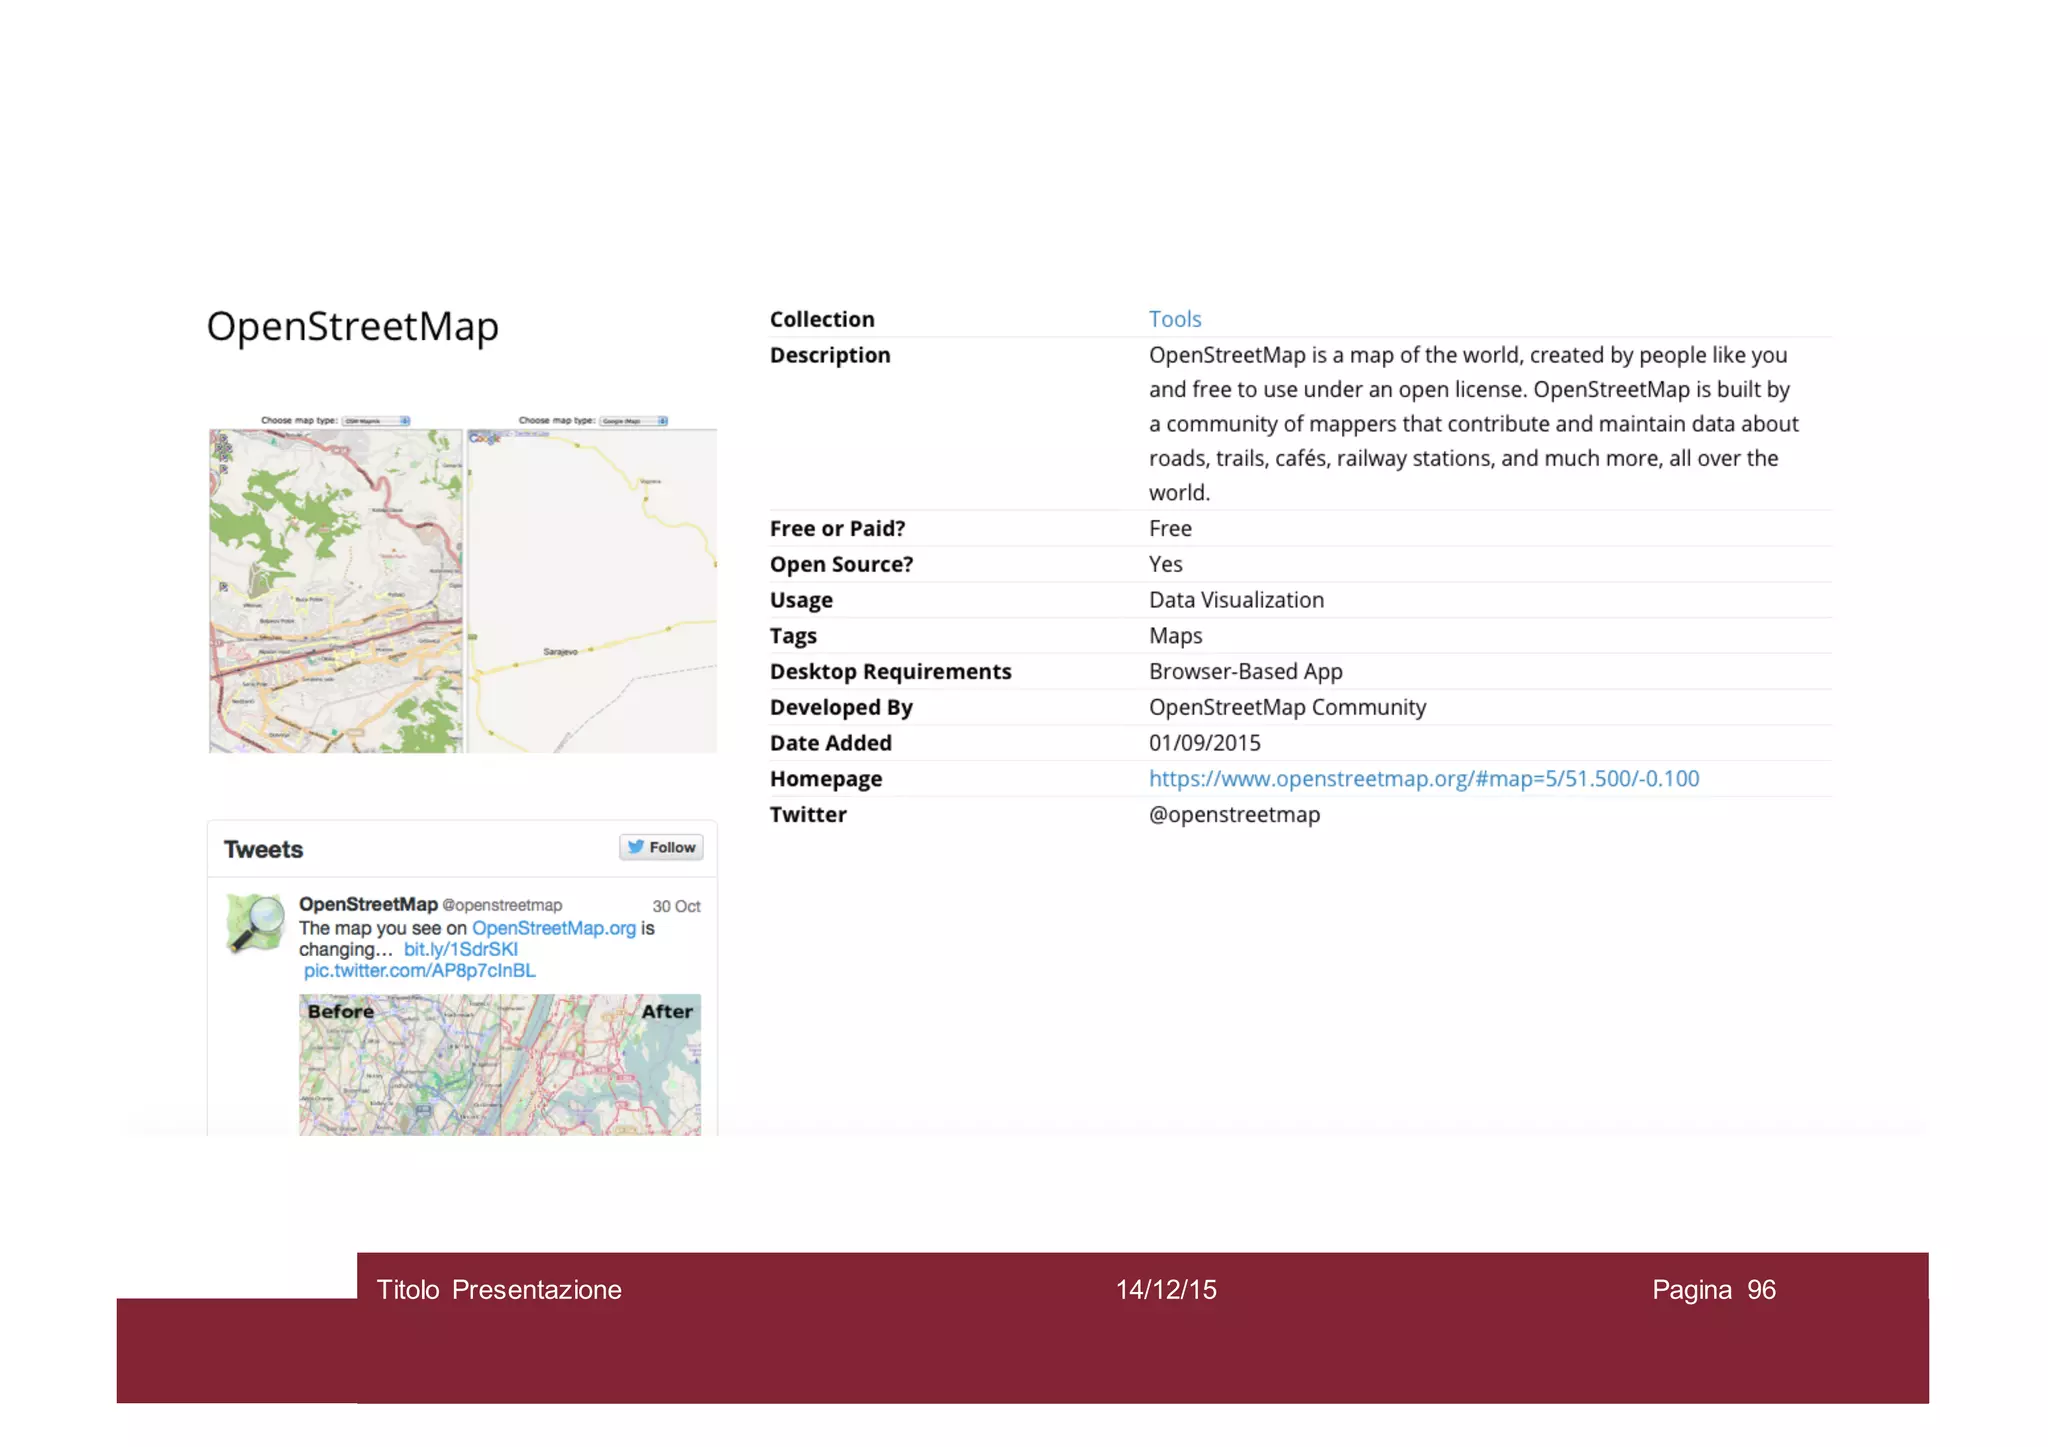The width and height of the screenshot is (2048, 1447).
Task: Open the Google Map type dropdown
Action: pos(634,421)
